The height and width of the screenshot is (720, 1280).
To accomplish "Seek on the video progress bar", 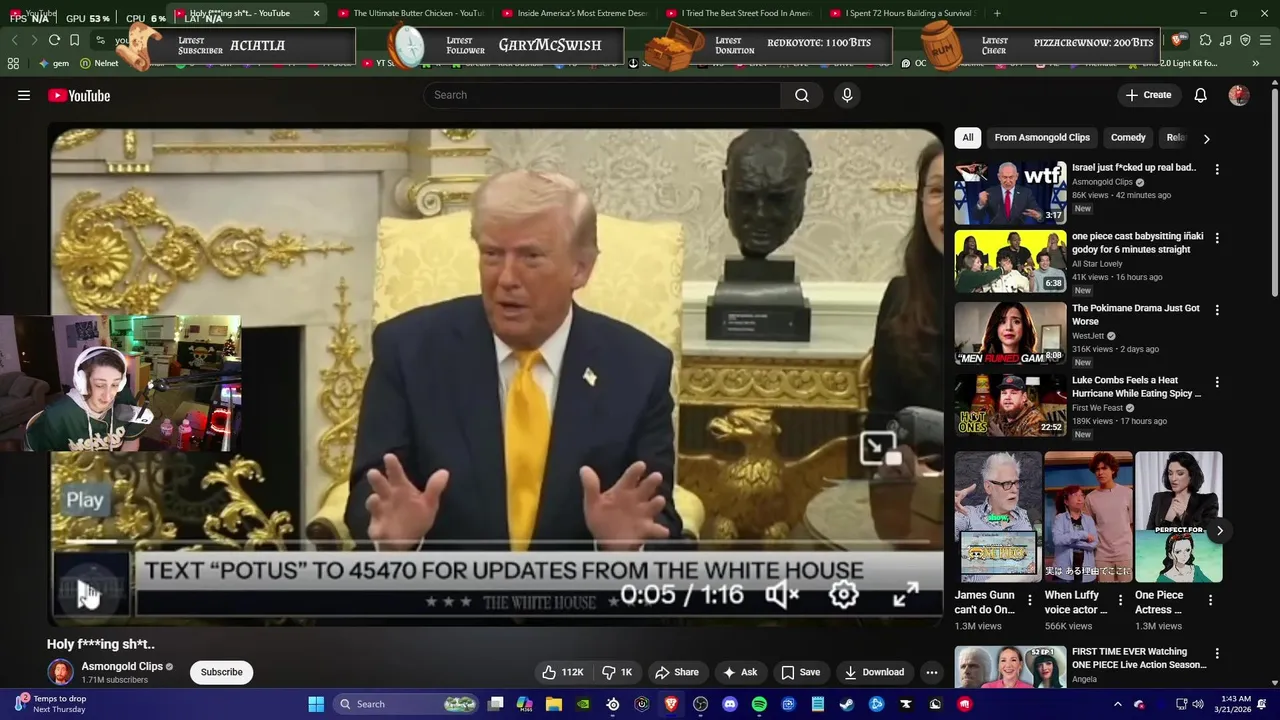I will coord(497,542).
